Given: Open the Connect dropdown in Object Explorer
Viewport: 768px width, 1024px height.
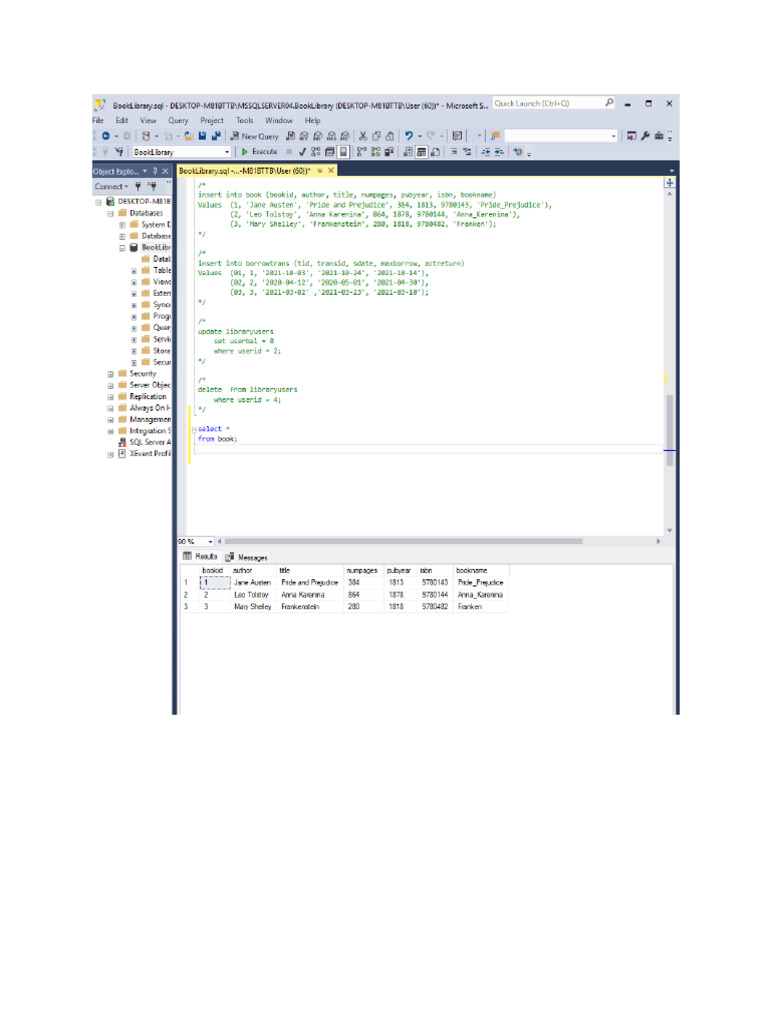Looking at the screenshot, I should [111, 187].
